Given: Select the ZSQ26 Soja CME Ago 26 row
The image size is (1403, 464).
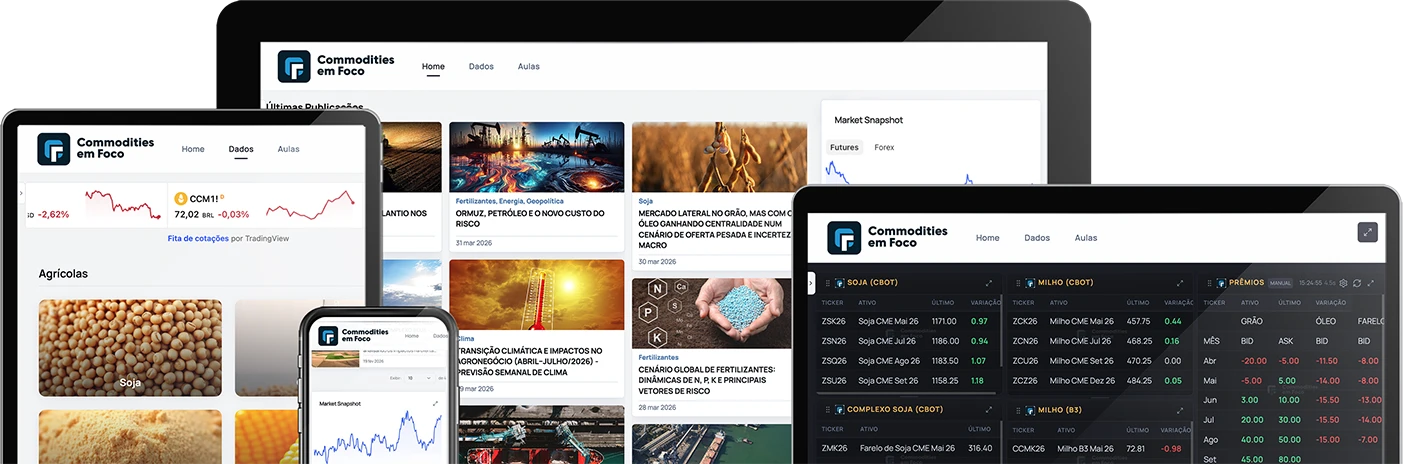Looking at the screenshot, I should point(907,361).
